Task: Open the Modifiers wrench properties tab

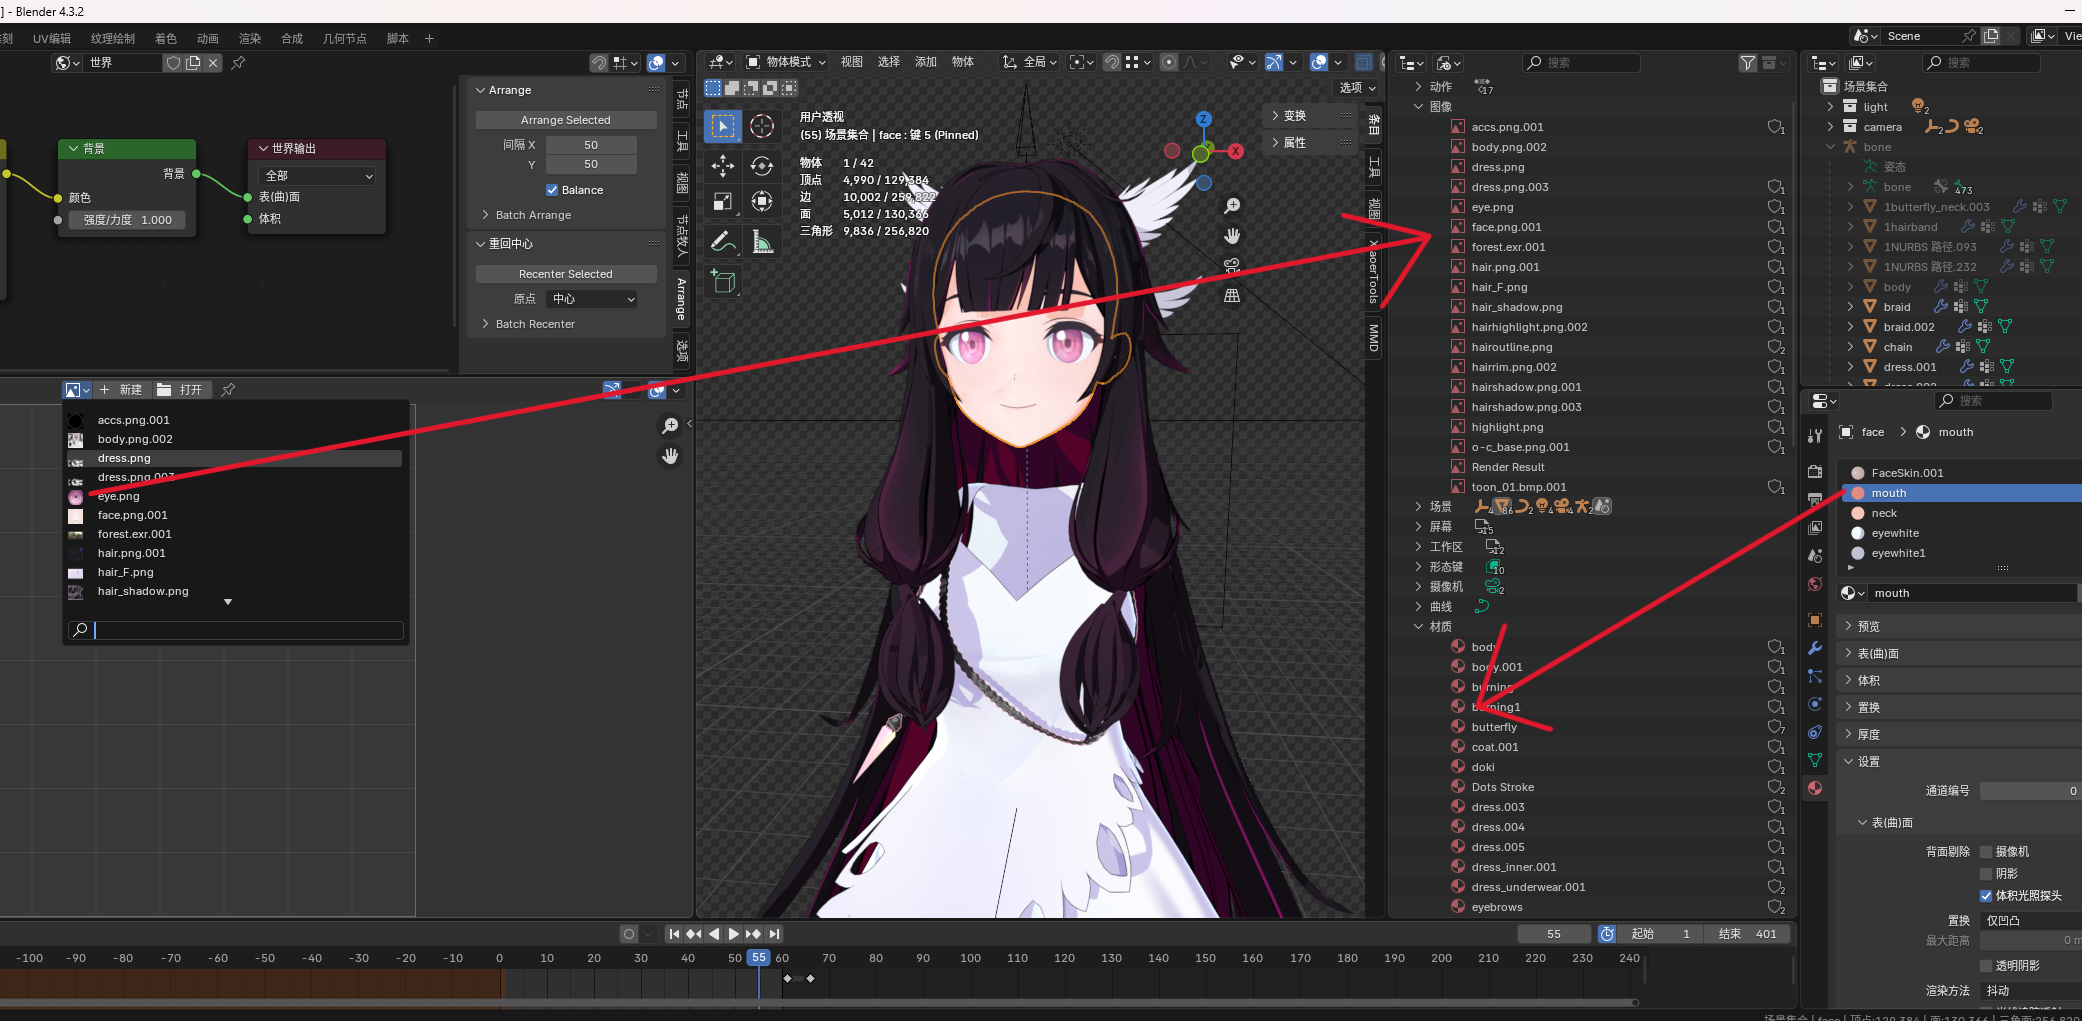Action: coord(1815,648)
